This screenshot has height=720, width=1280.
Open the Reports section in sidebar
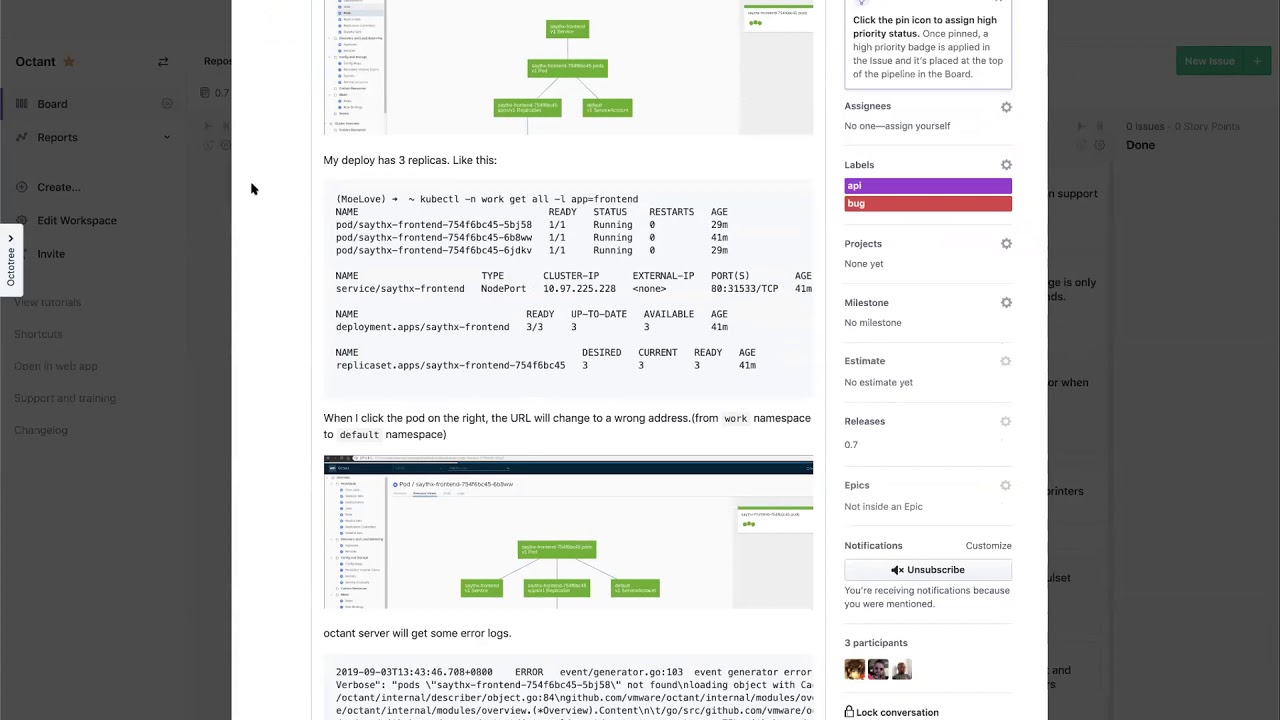pyautogui.click(x=57, y=137)
